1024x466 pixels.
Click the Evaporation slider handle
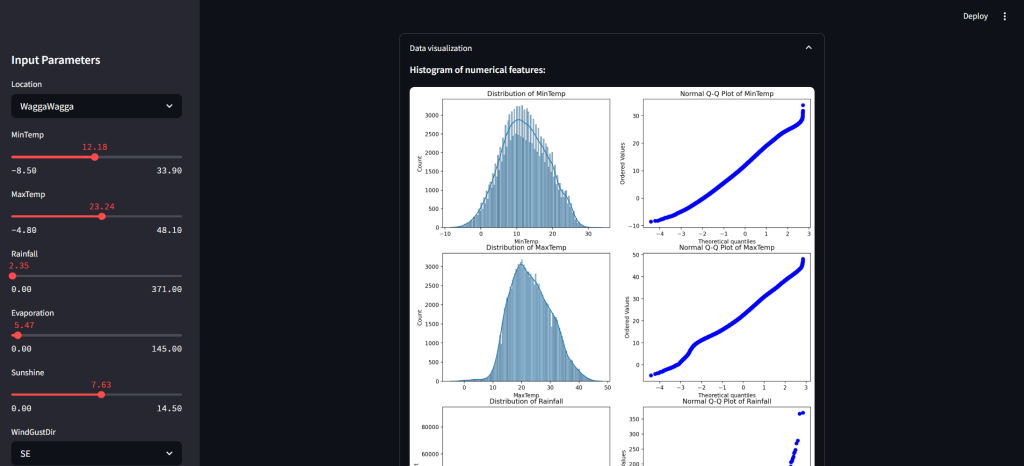[x=18, y=335]
